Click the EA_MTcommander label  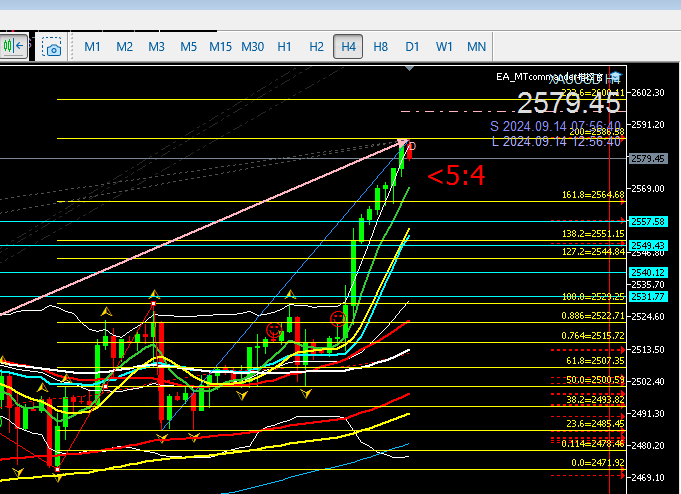549,77
